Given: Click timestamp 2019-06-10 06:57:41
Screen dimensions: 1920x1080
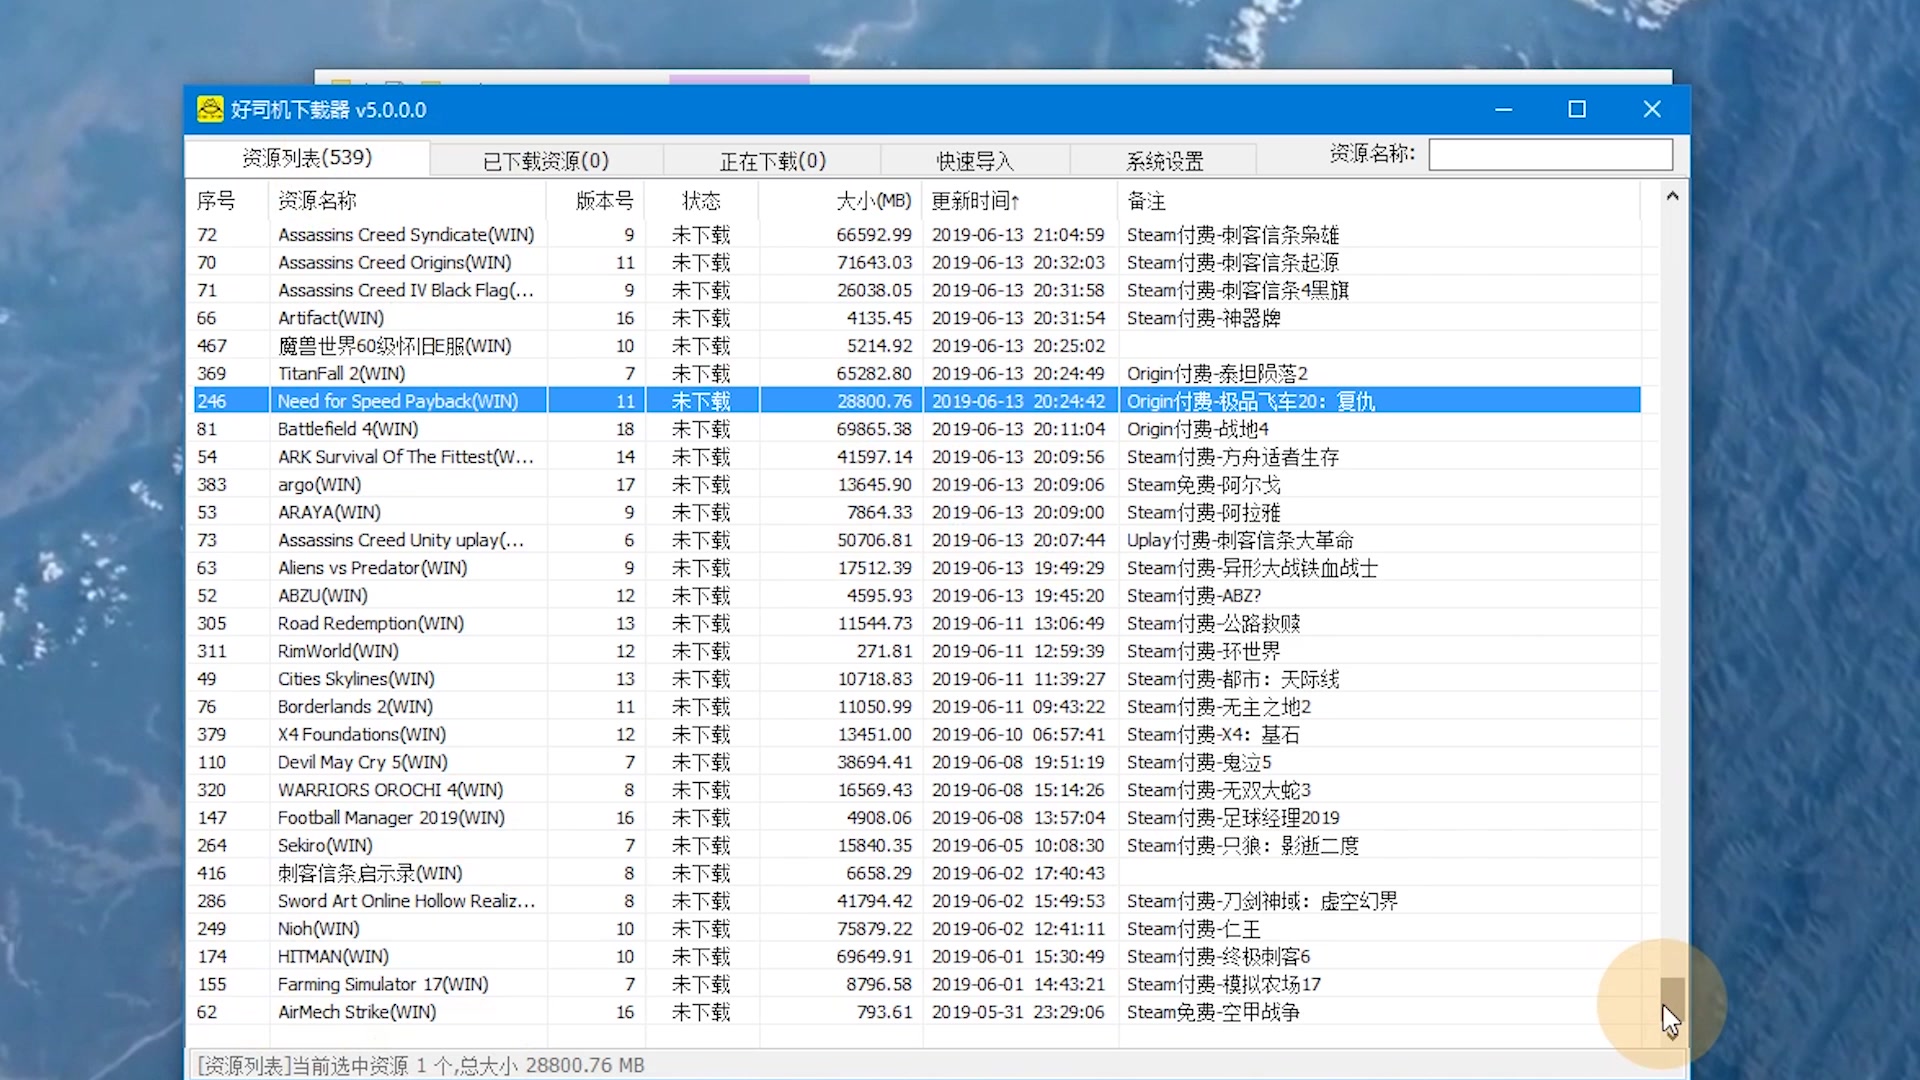Looking at the screenshot, I should (x=1018, y=735).
